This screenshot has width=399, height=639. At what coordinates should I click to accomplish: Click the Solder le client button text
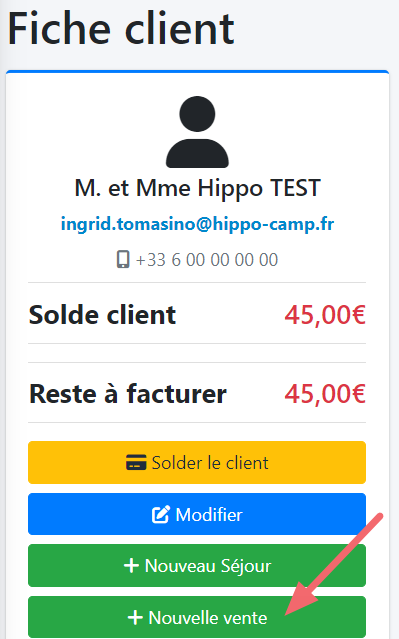[x=210, y=463]
